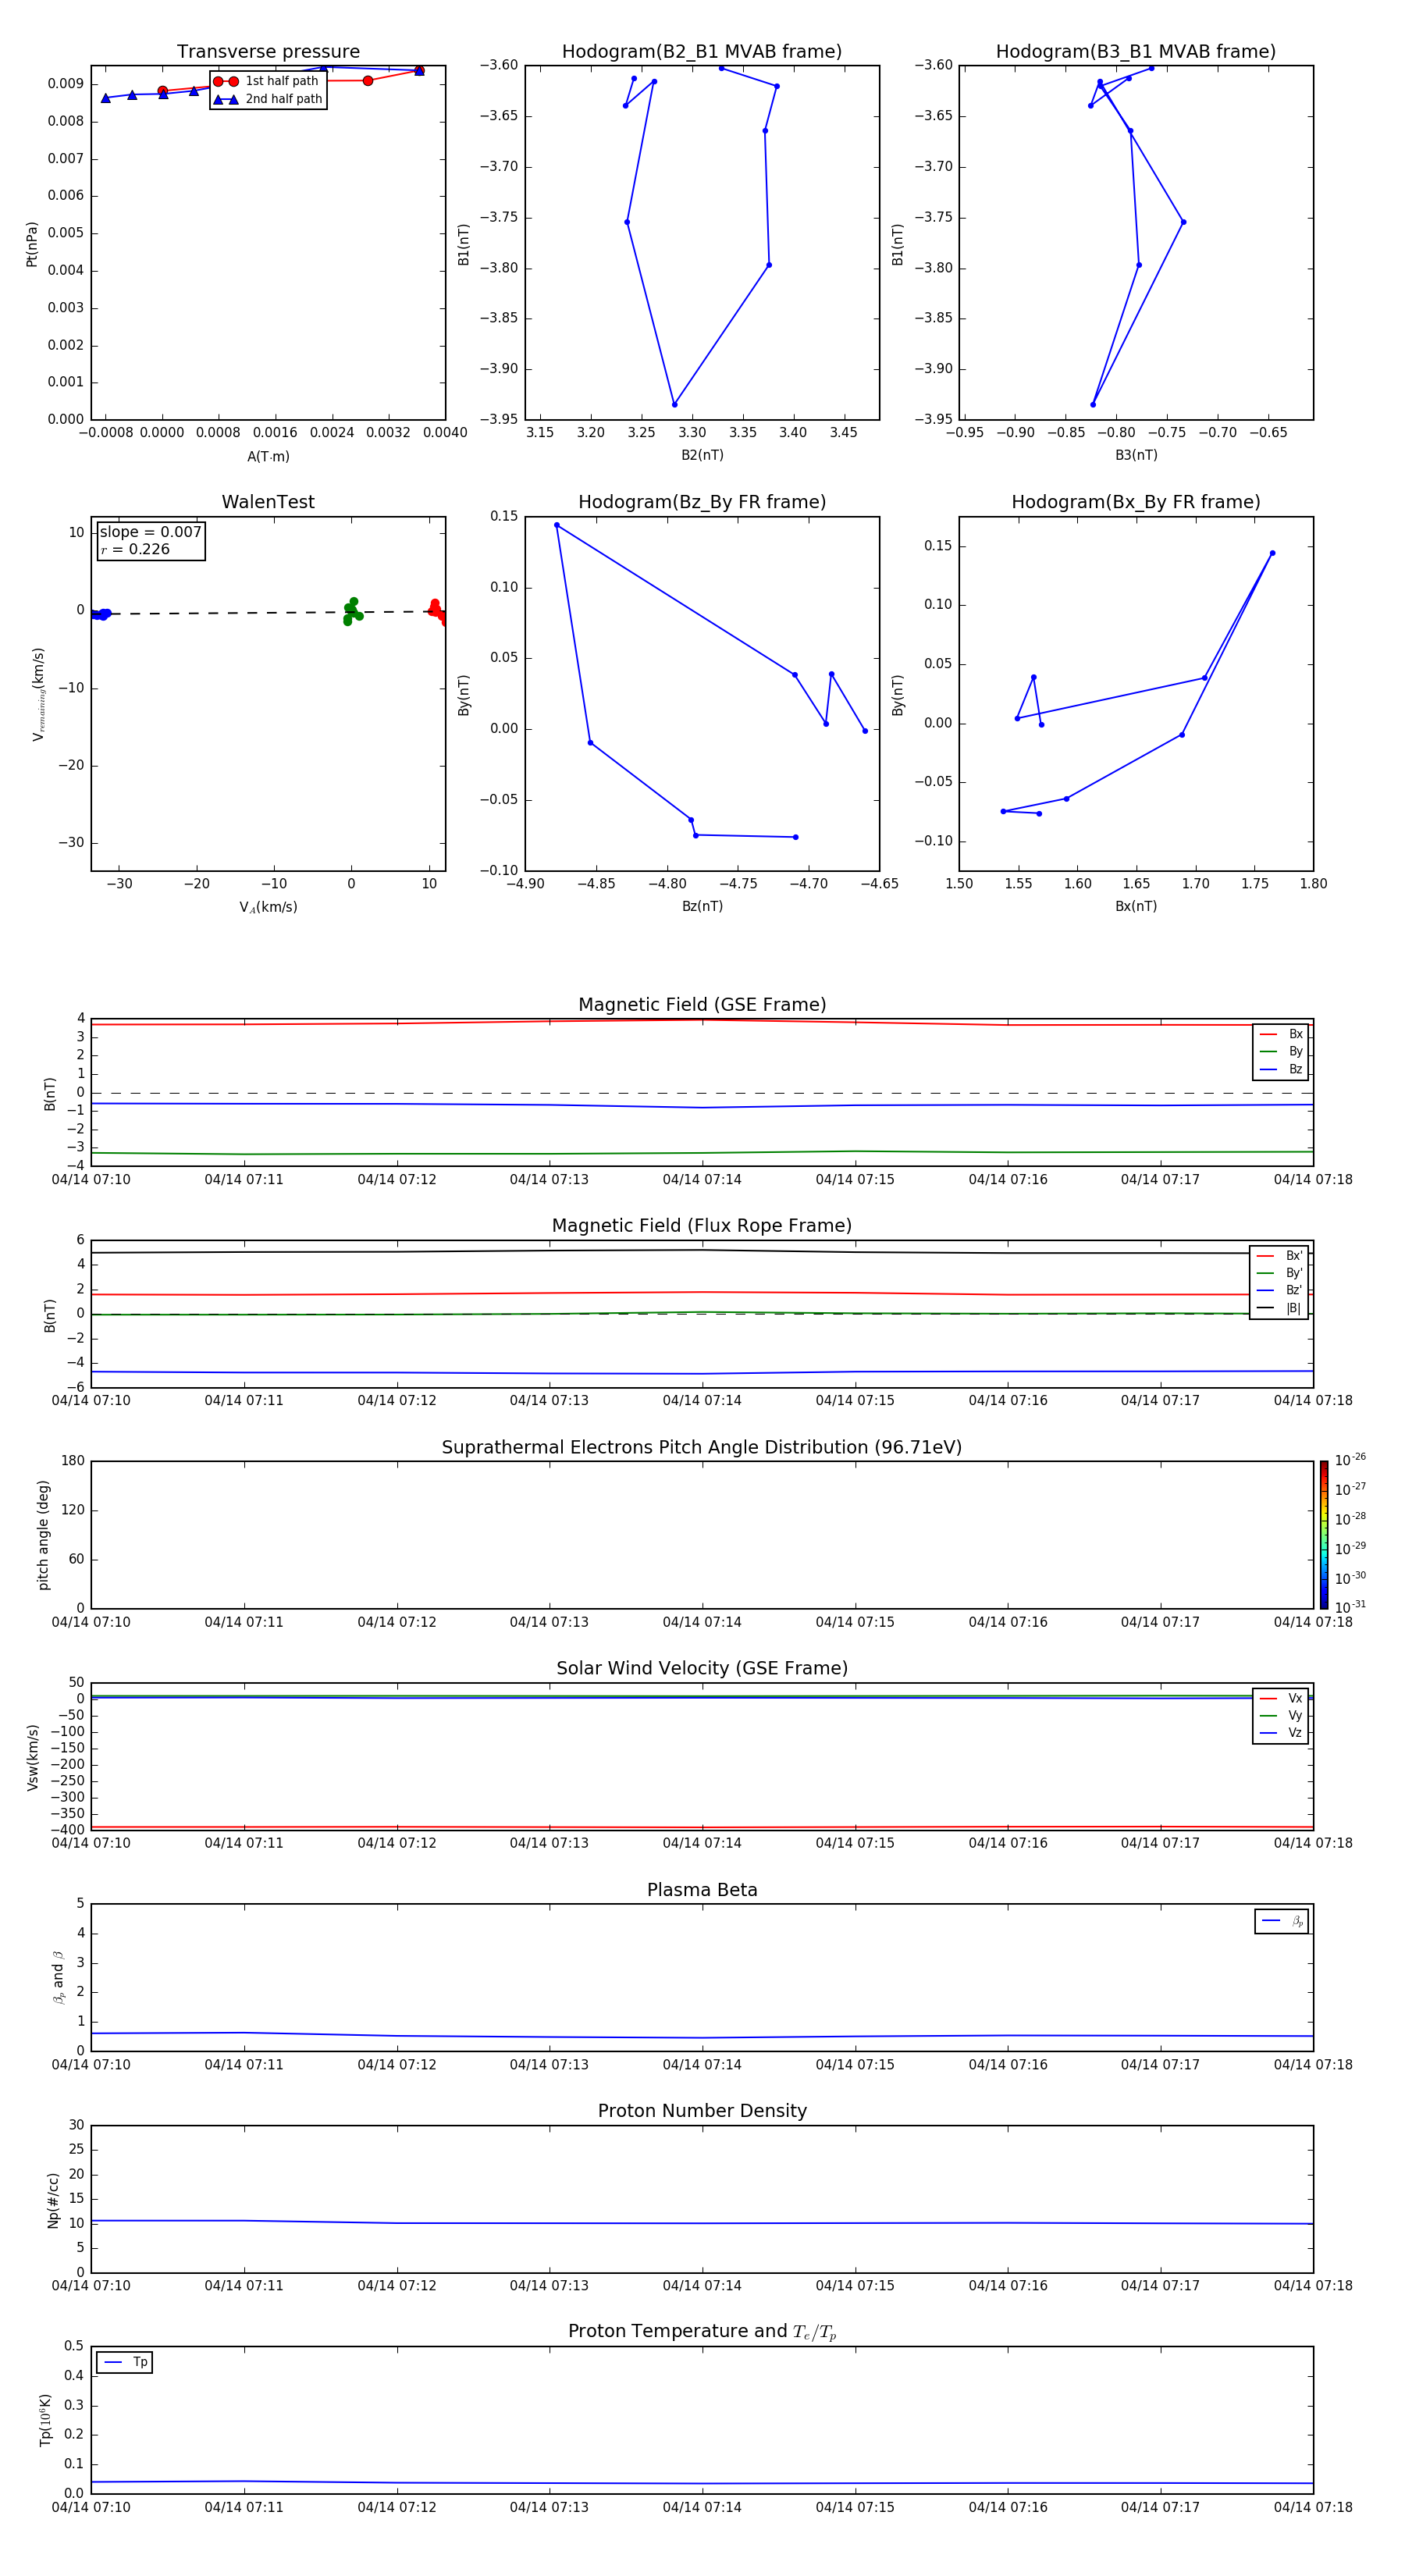Screen dimensions: 1405x2576
Task: Click the 'Bz(nT)' x-axis label
Action: coord(702,906)
